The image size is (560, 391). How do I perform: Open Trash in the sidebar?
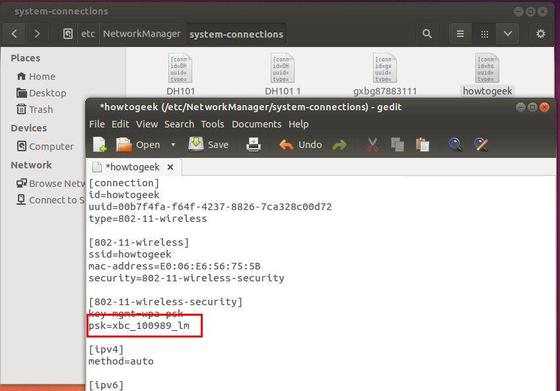pyautogui.click(x=35, y=109)
